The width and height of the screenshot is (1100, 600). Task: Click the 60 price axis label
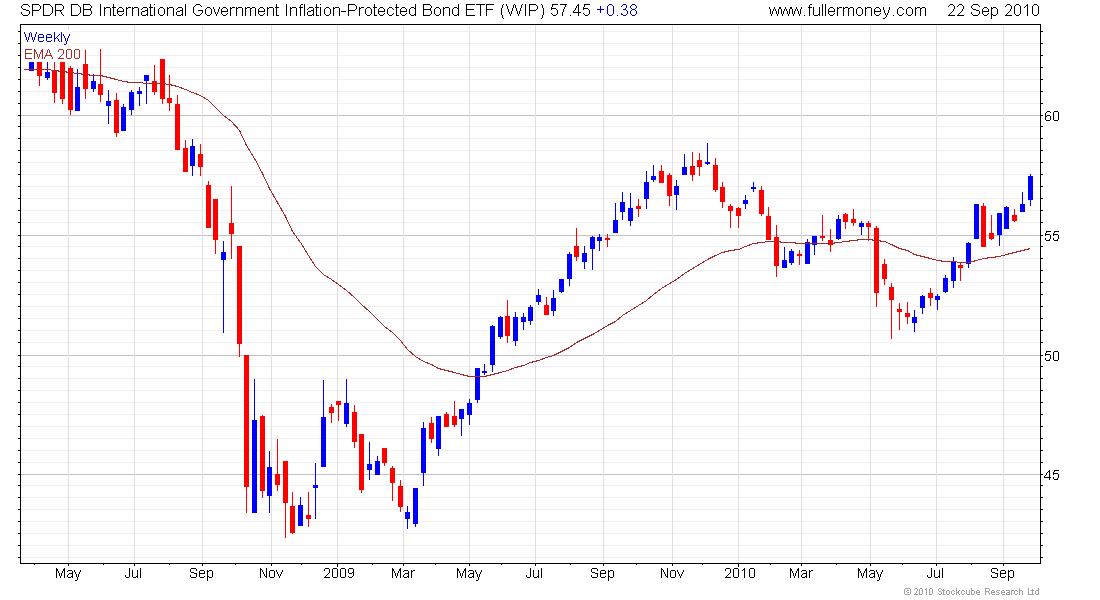[x=1052, y=116]
